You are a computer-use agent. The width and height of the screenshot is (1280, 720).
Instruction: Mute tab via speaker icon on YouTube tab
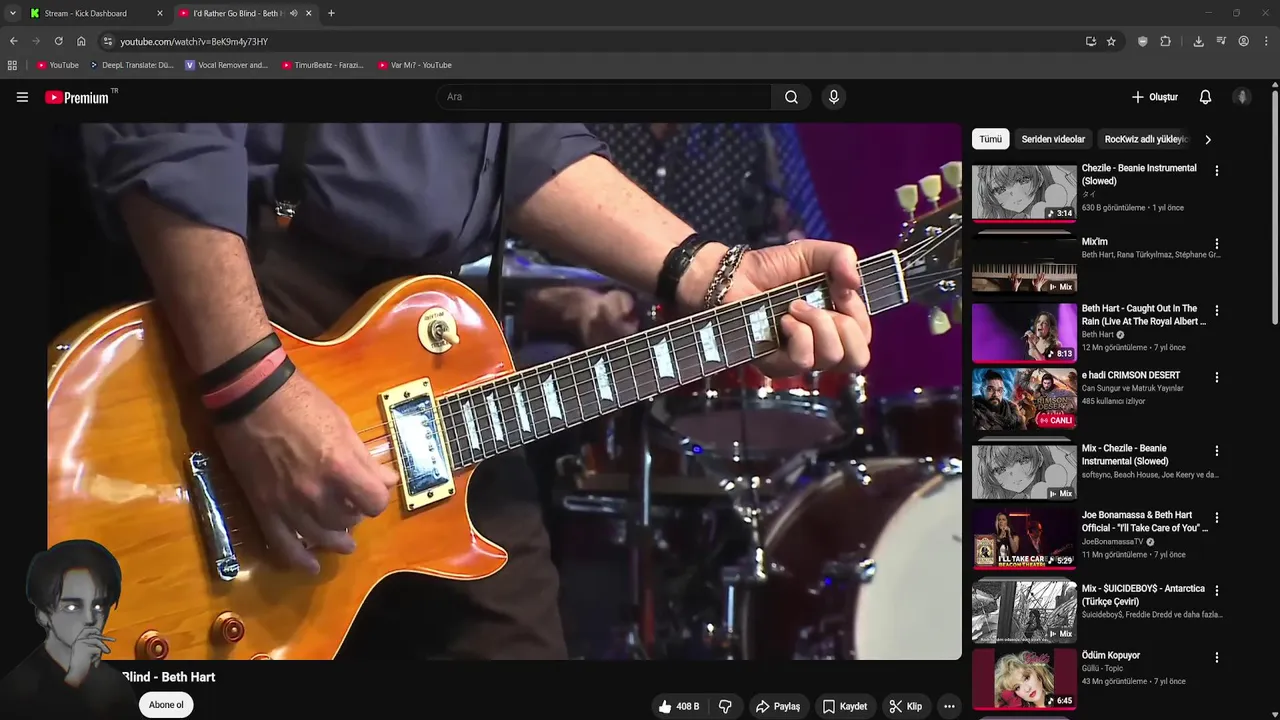[293, 13]
